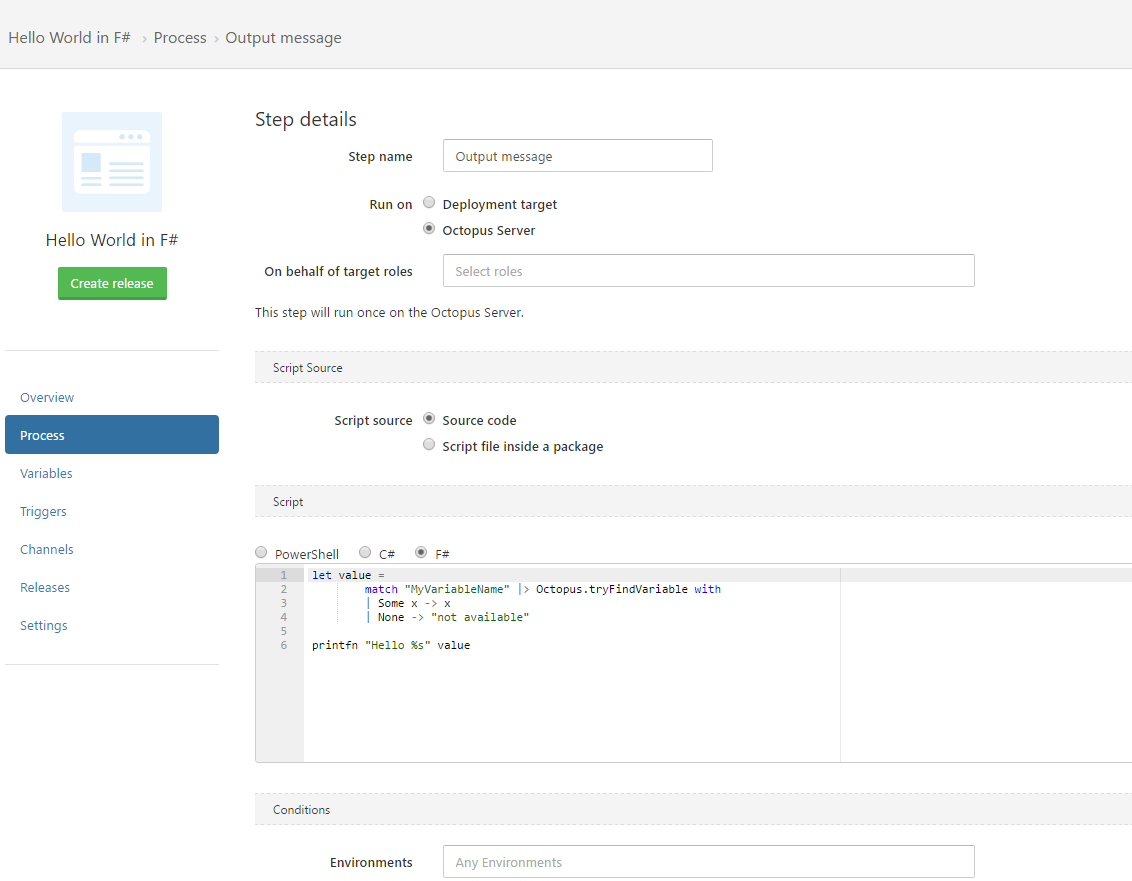1132x881 pixels.
Task: Open the Select roles dropdown field
Action: pos(708,271)
